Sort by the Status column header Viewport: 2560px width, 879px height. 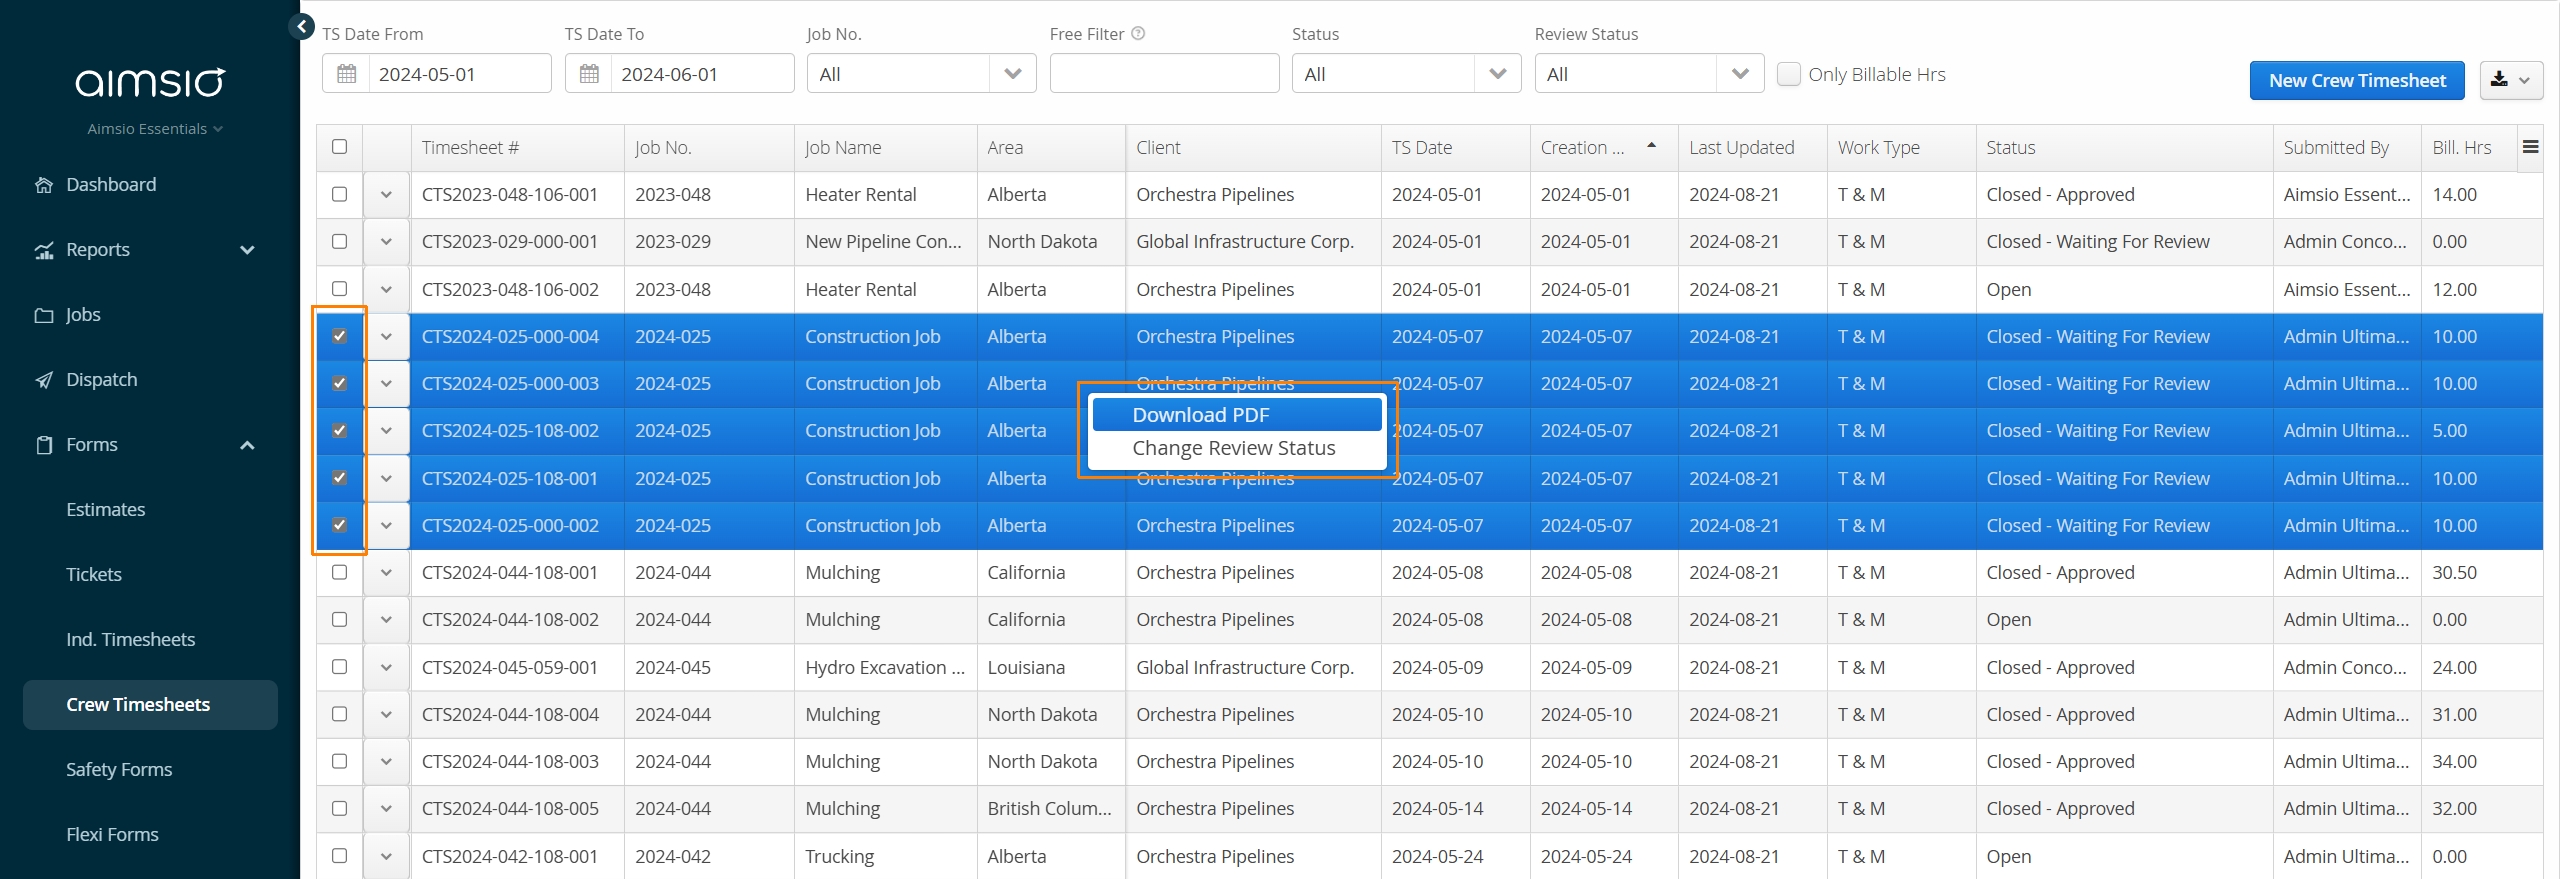tap(2124, 147)
